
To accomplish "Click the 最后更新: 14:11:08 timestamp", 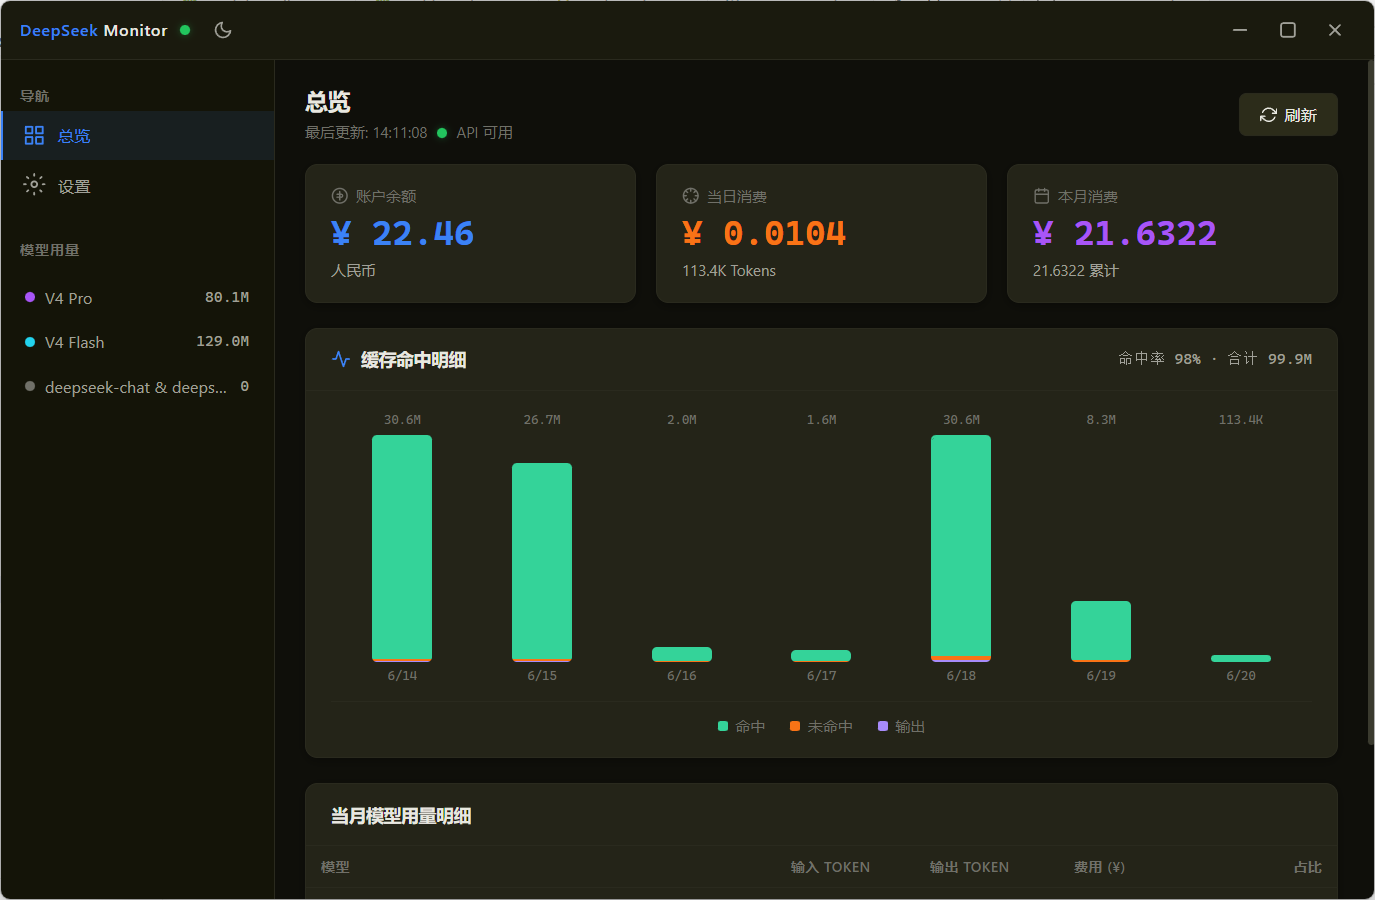I will pyautogui.click(x=366, y=133).
